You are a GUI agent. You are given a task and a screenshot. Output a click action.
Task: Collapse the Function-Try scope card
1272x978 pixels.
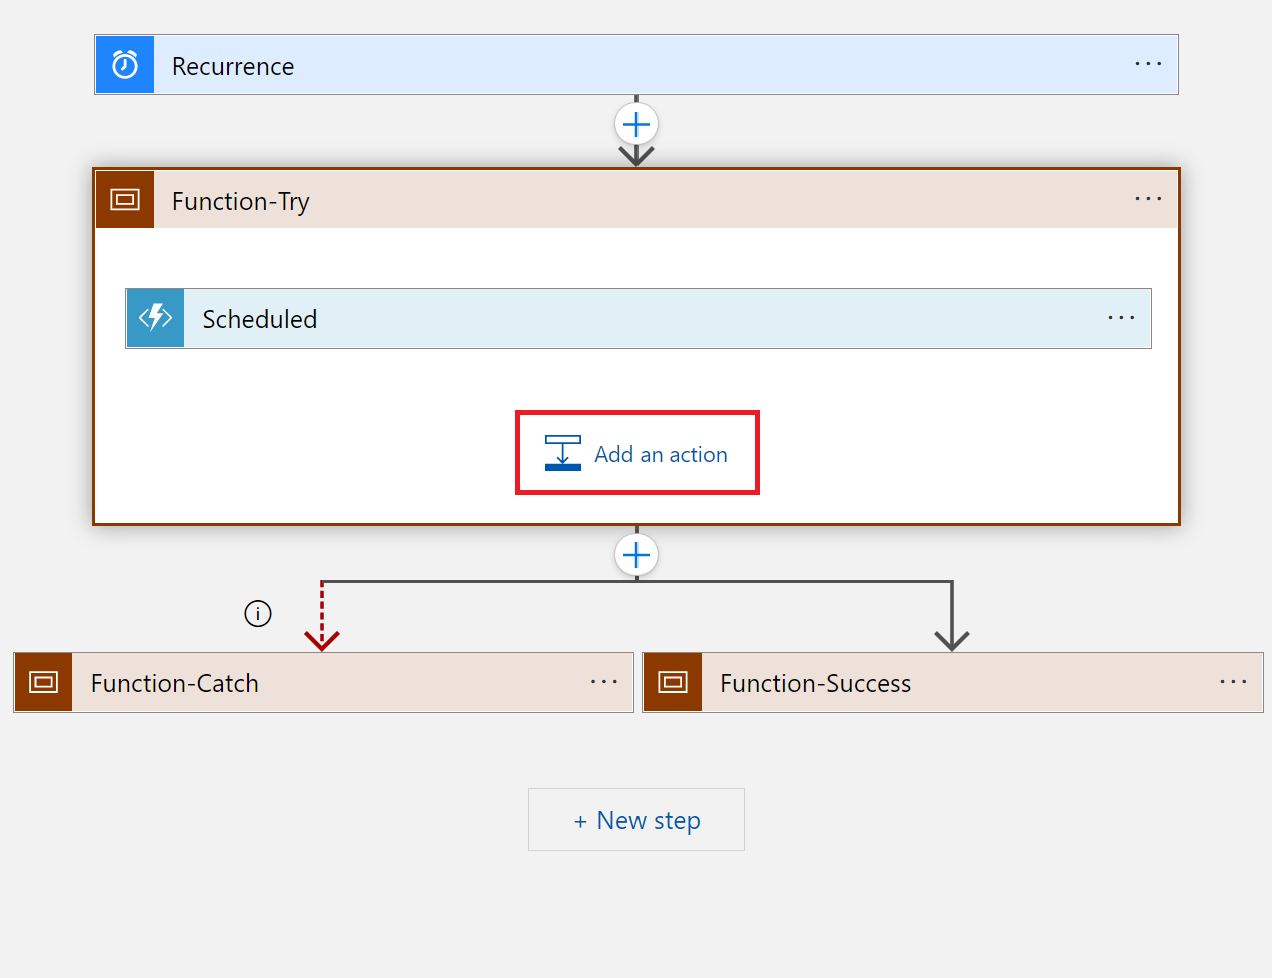240,200
